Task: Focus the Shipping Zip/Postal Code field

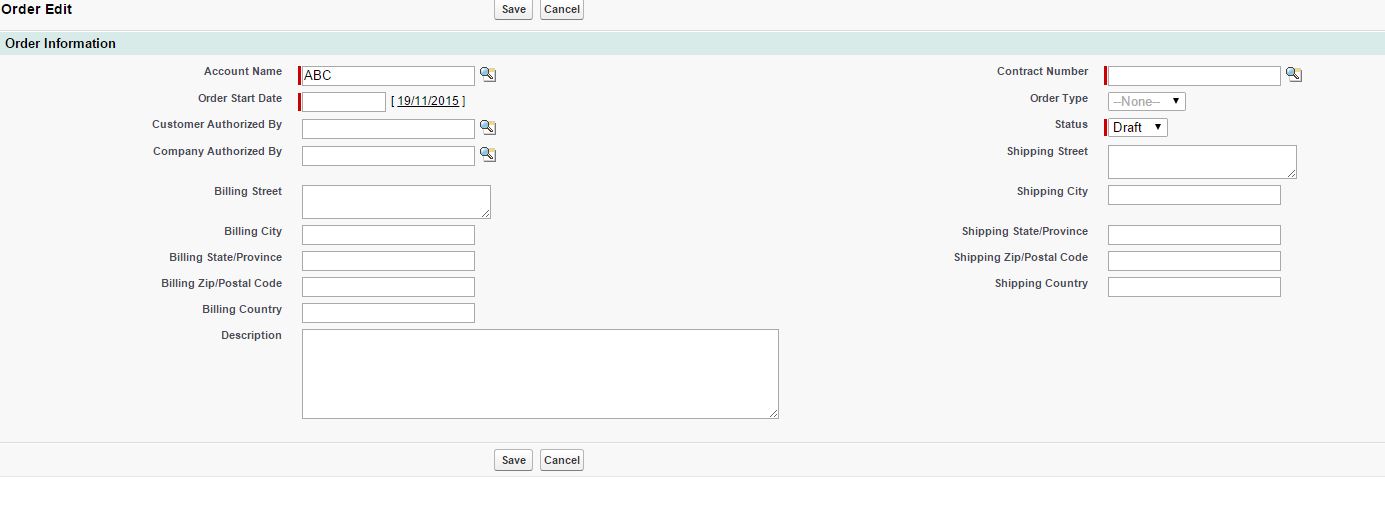Action: (1194, 261)
